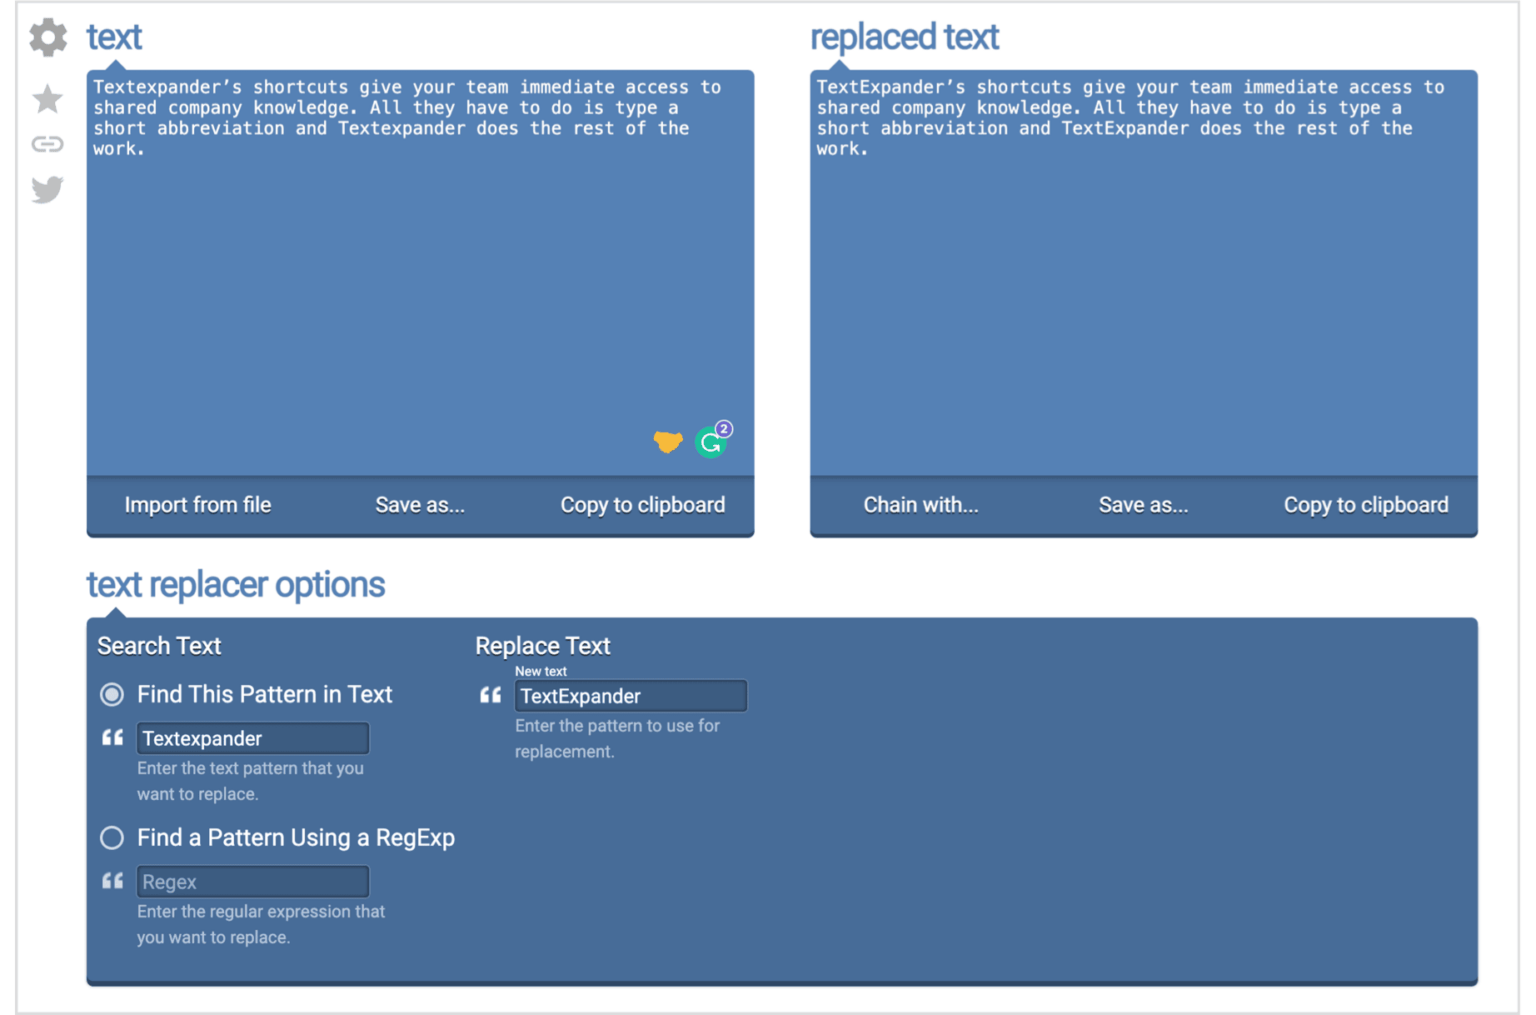This screenshot has height=1015, width=1536.
Task: Click the orange handwriting icon in the text area
Action: [x=667, y=441]
